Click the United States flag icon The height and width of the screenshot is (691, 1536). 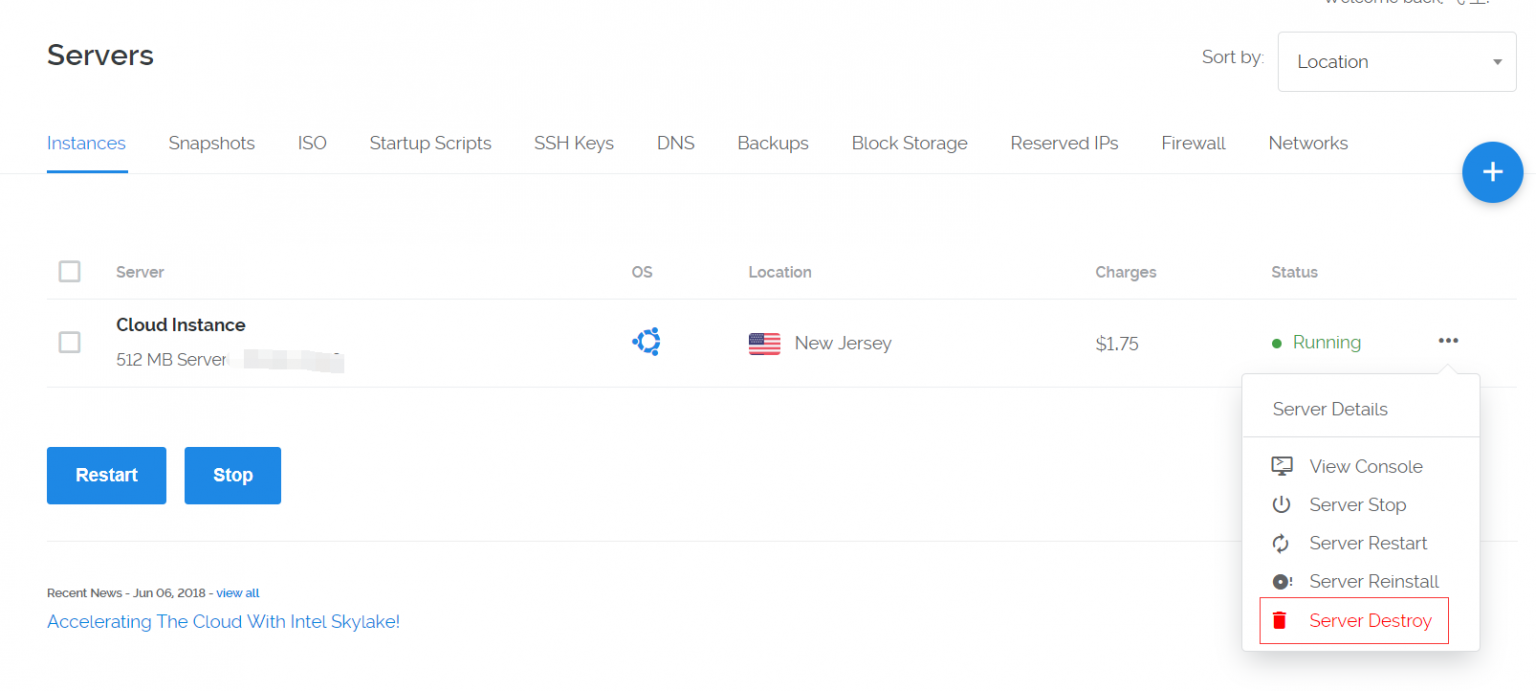tap(764, 344)
